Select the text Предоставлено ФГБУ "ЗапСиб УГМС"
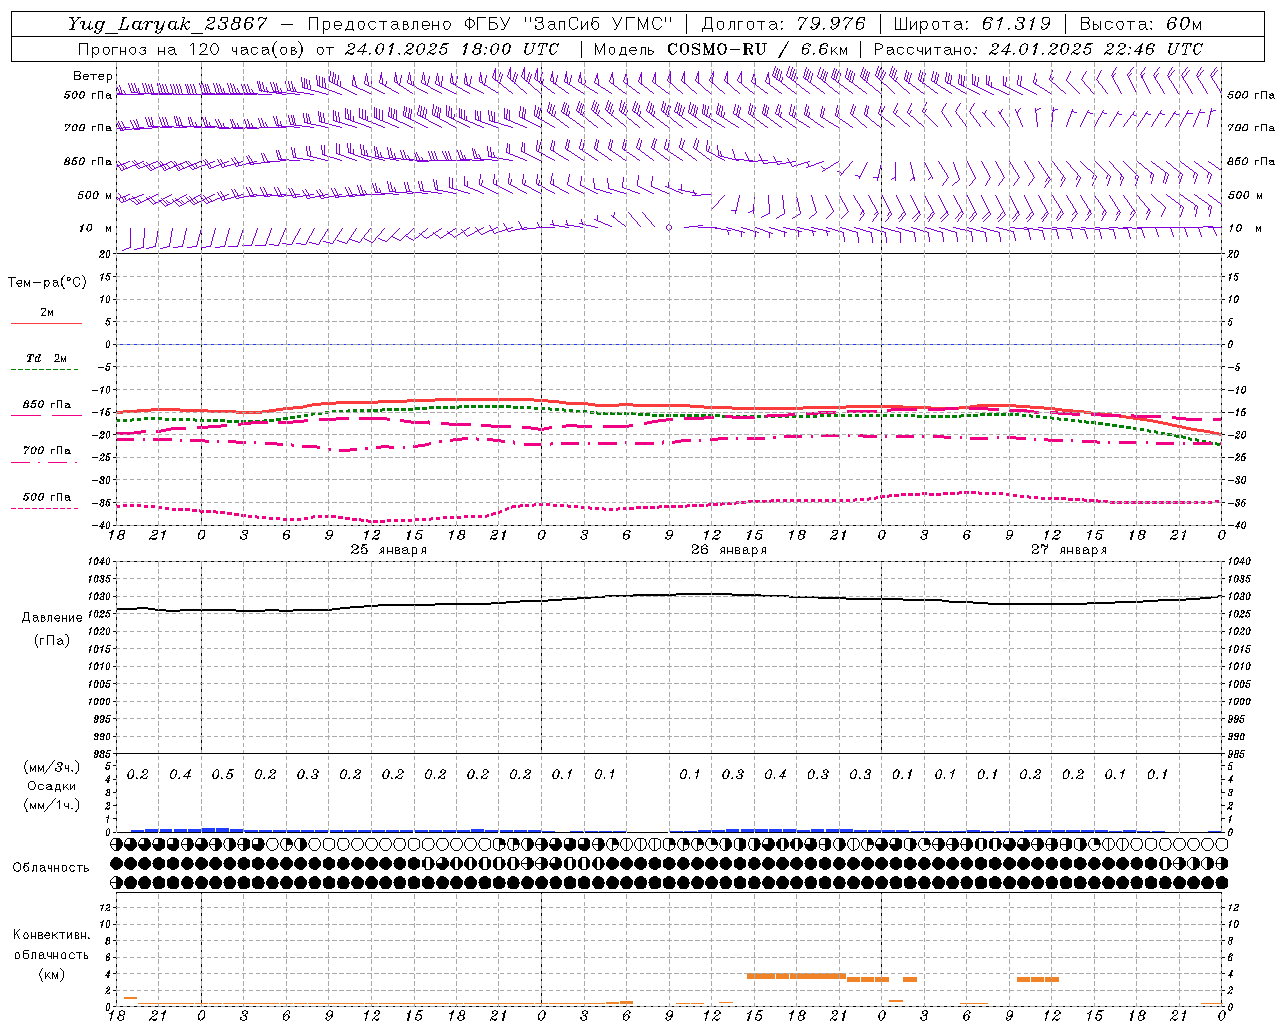The height and width of the screenshot is (1024, 1280). pos(490,24)
